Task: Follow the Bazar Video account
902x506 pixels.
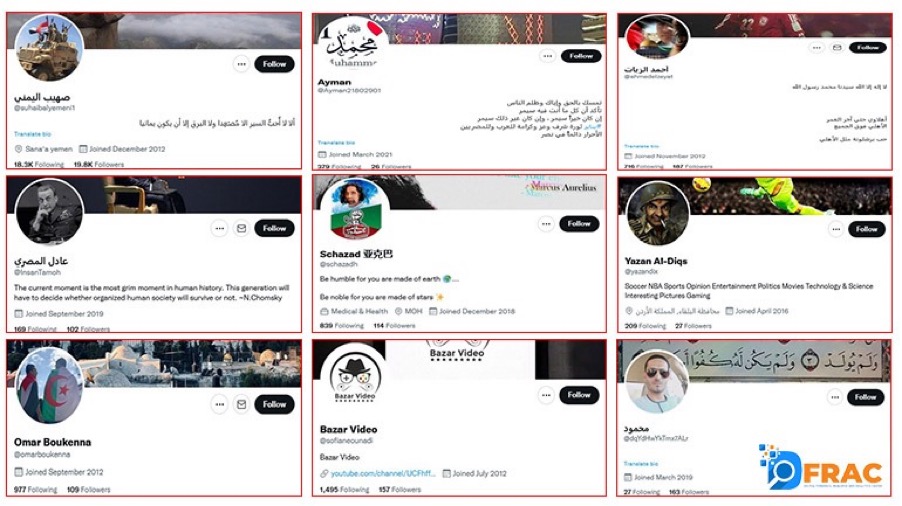Action: pos(579,395)
